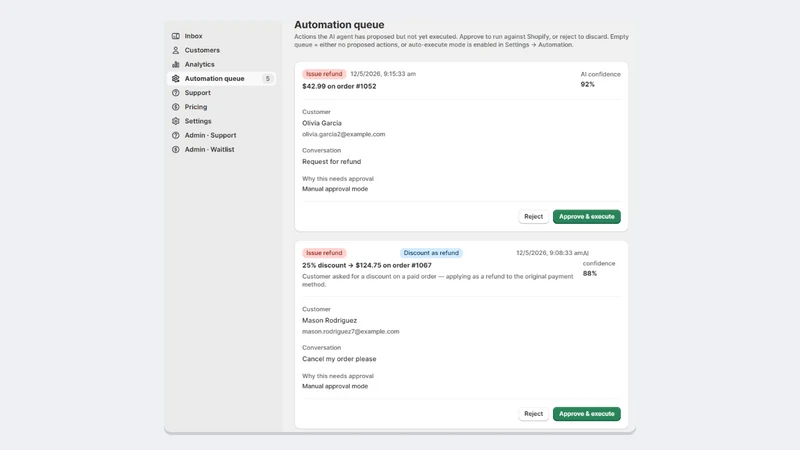800x450 pixels.
Task: Click the 'Customer asked for a discount' description
Action: coord(438,281)
